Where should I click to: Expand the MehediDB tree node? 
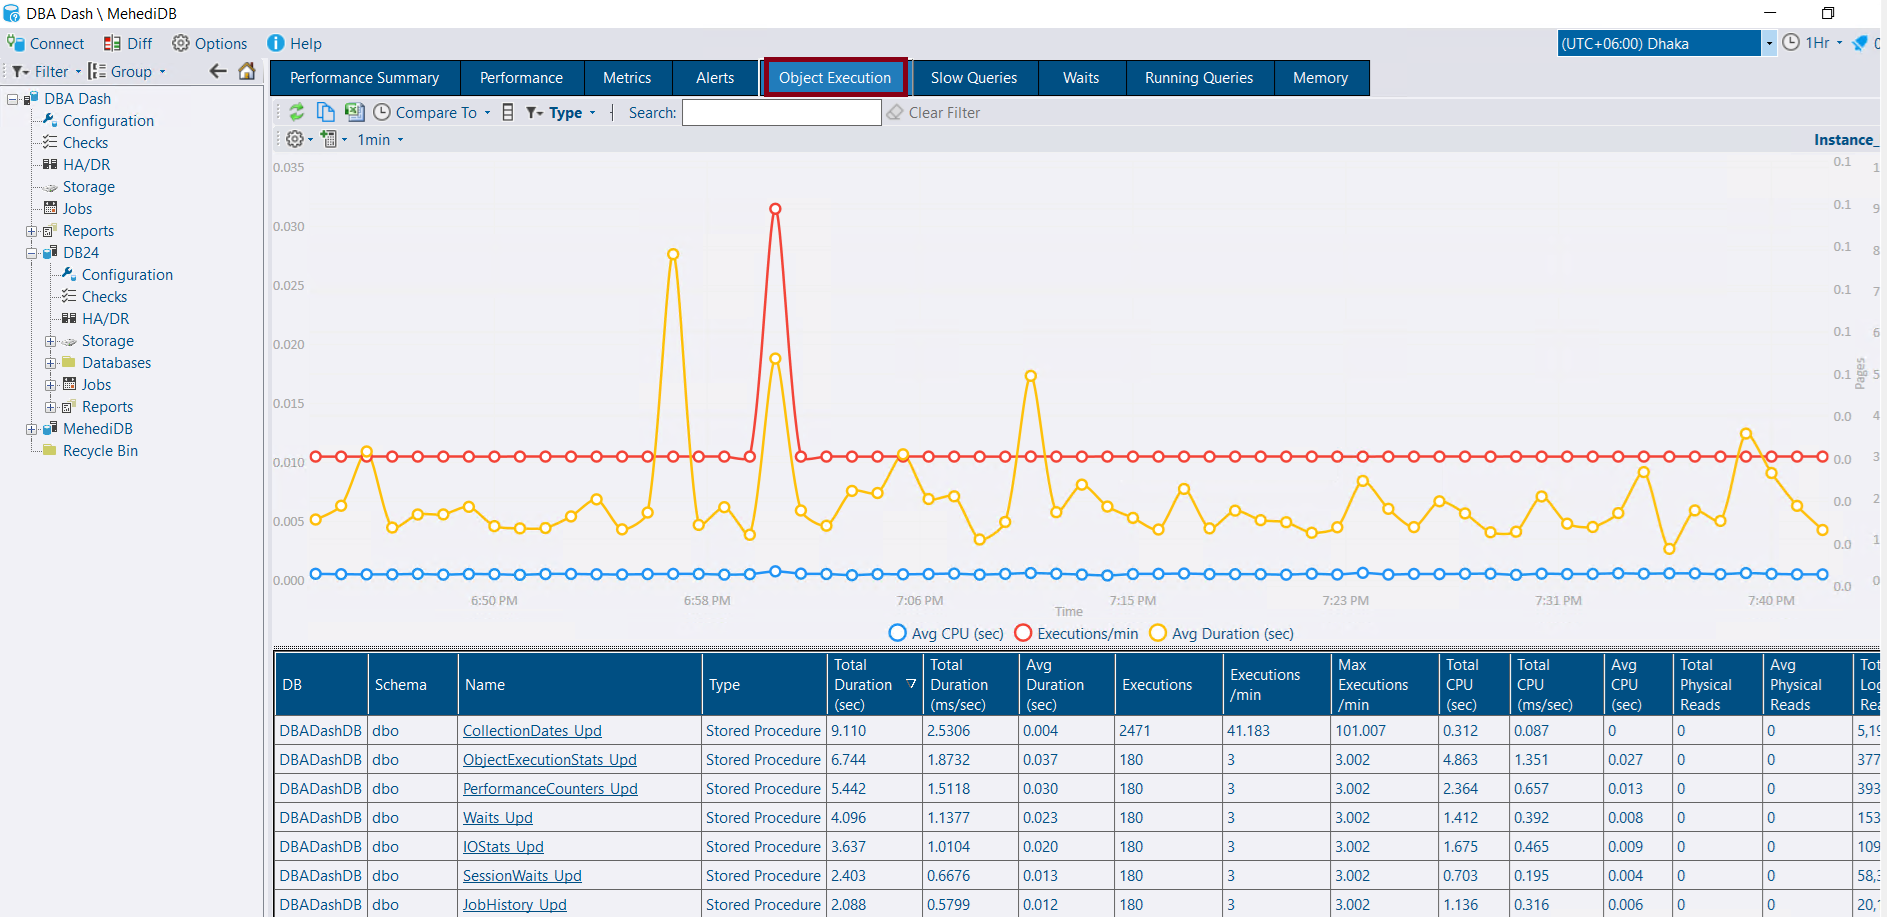(32, 429)
